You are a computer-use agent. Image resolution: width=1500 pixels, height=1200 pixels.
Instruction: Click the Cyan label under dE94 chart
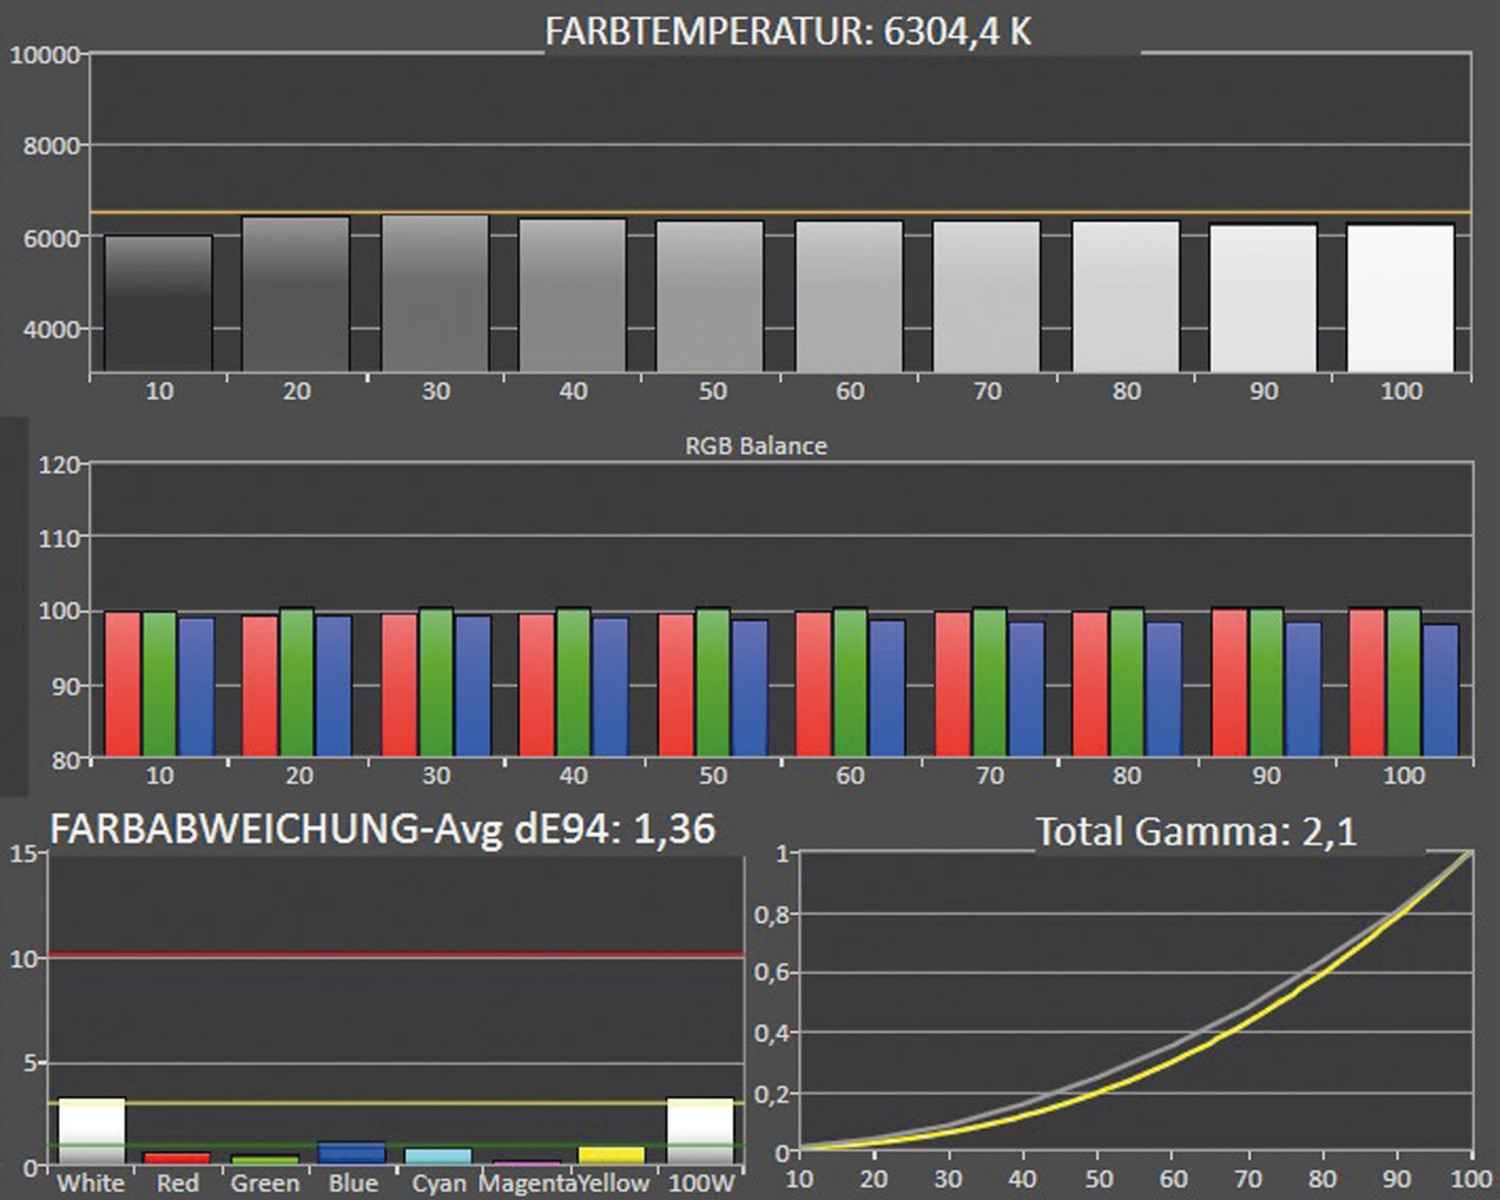pyautogui.click(x=439, y=1183)
